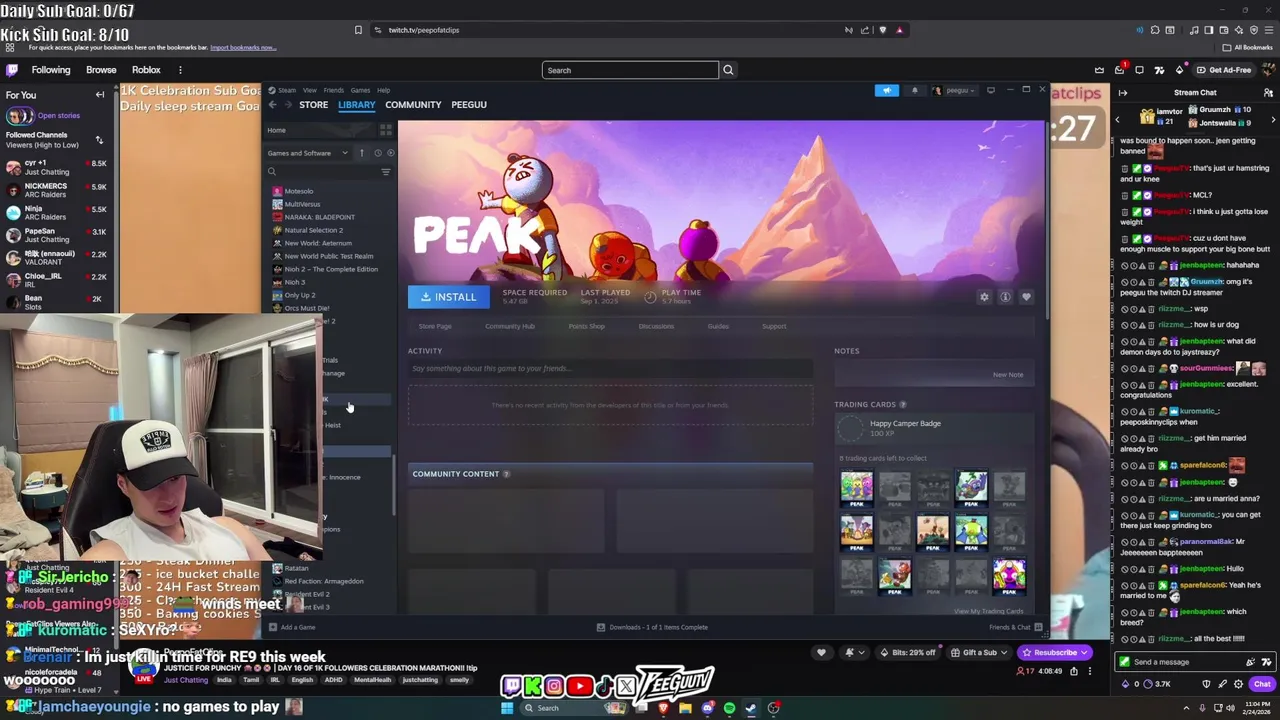The width and height of the screenshot is (1280, 720).
Task: Open Twitch chat settings gear
Action: 1238,684
